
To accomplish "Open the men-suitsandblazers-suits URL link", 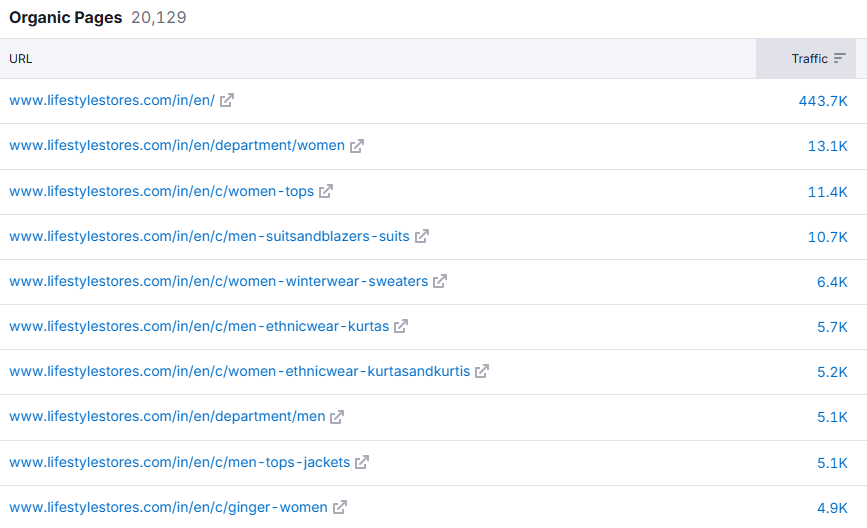I will (x=209, y=236).
